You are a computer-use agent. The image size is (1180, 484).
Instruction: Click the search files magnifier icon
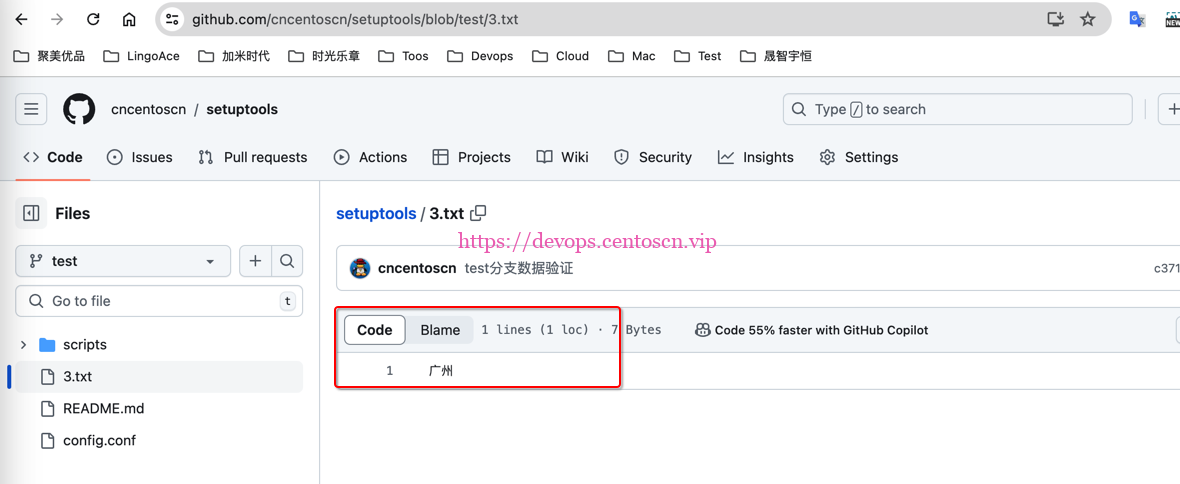(x=287, y=261)
